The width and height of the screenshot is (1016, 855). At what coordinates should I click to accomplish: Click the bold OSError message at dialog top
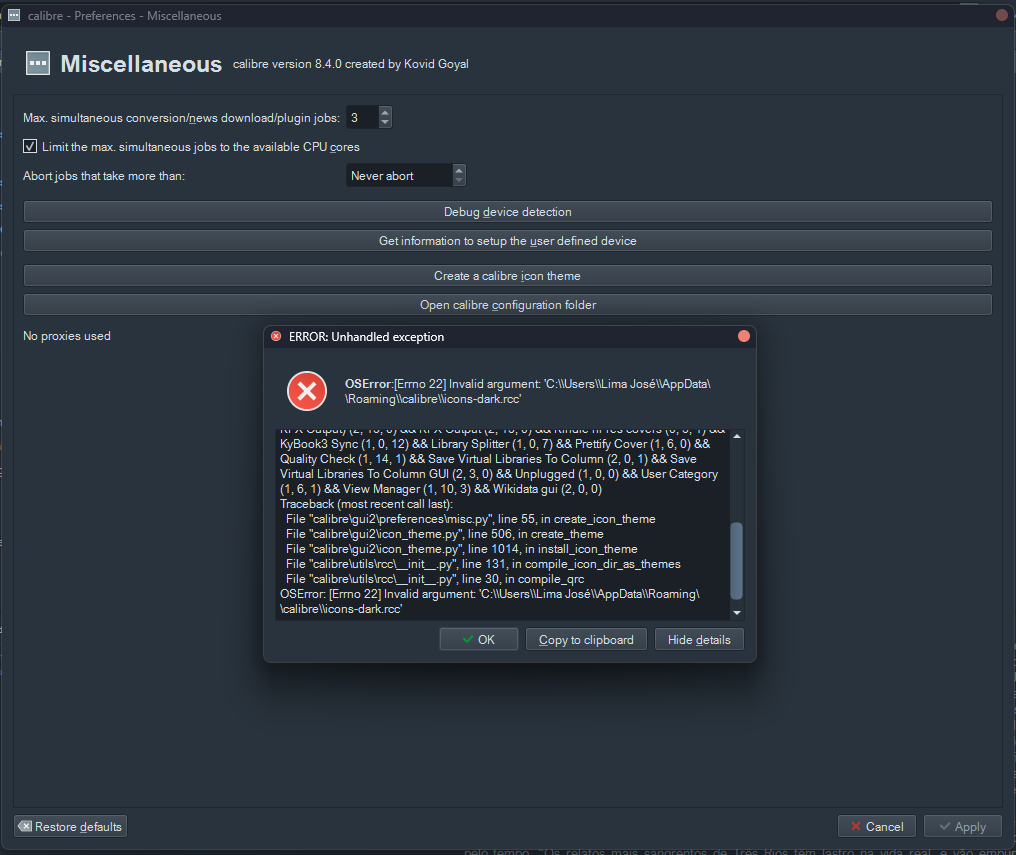pos(528,391)
